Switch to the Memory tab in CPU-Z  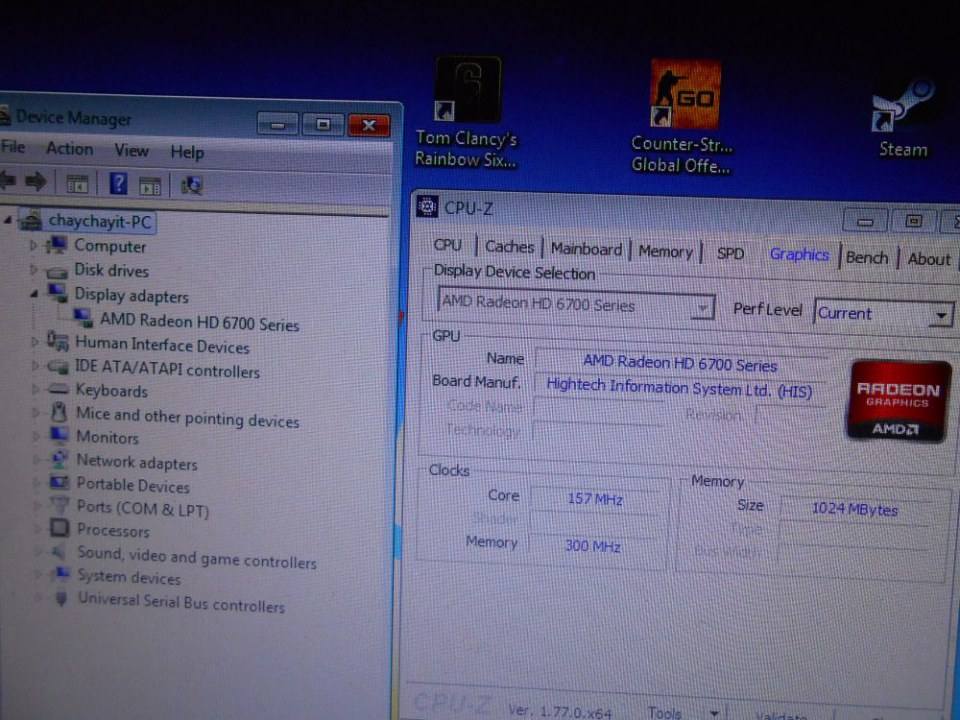[x=665, y=251]
